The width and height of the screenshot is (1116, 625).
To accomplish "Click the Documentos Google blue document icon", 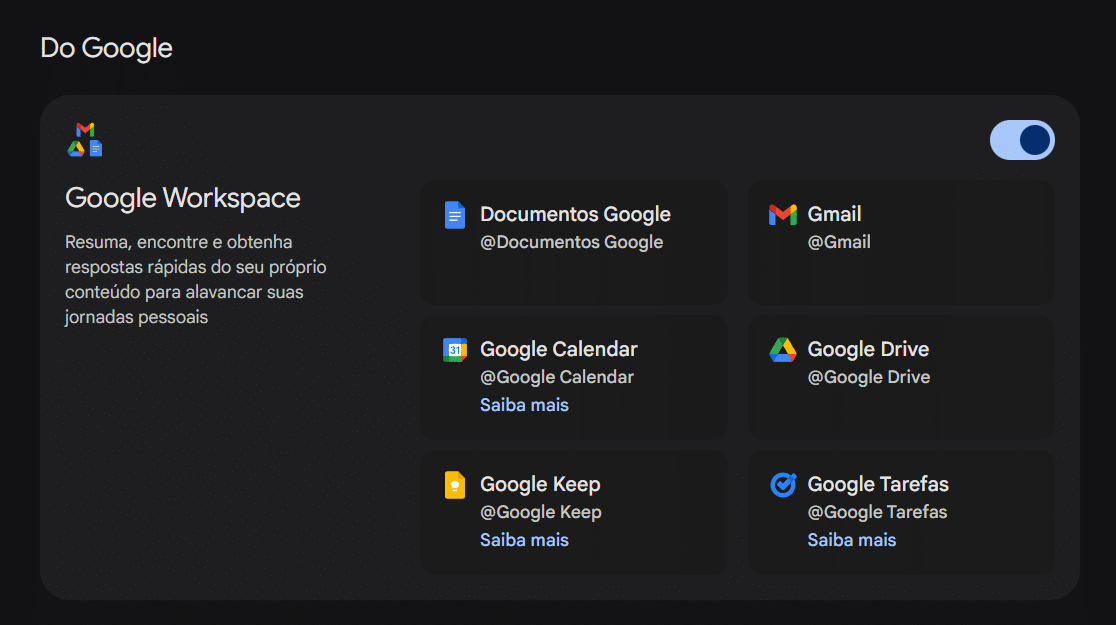I will pos(455,215).
